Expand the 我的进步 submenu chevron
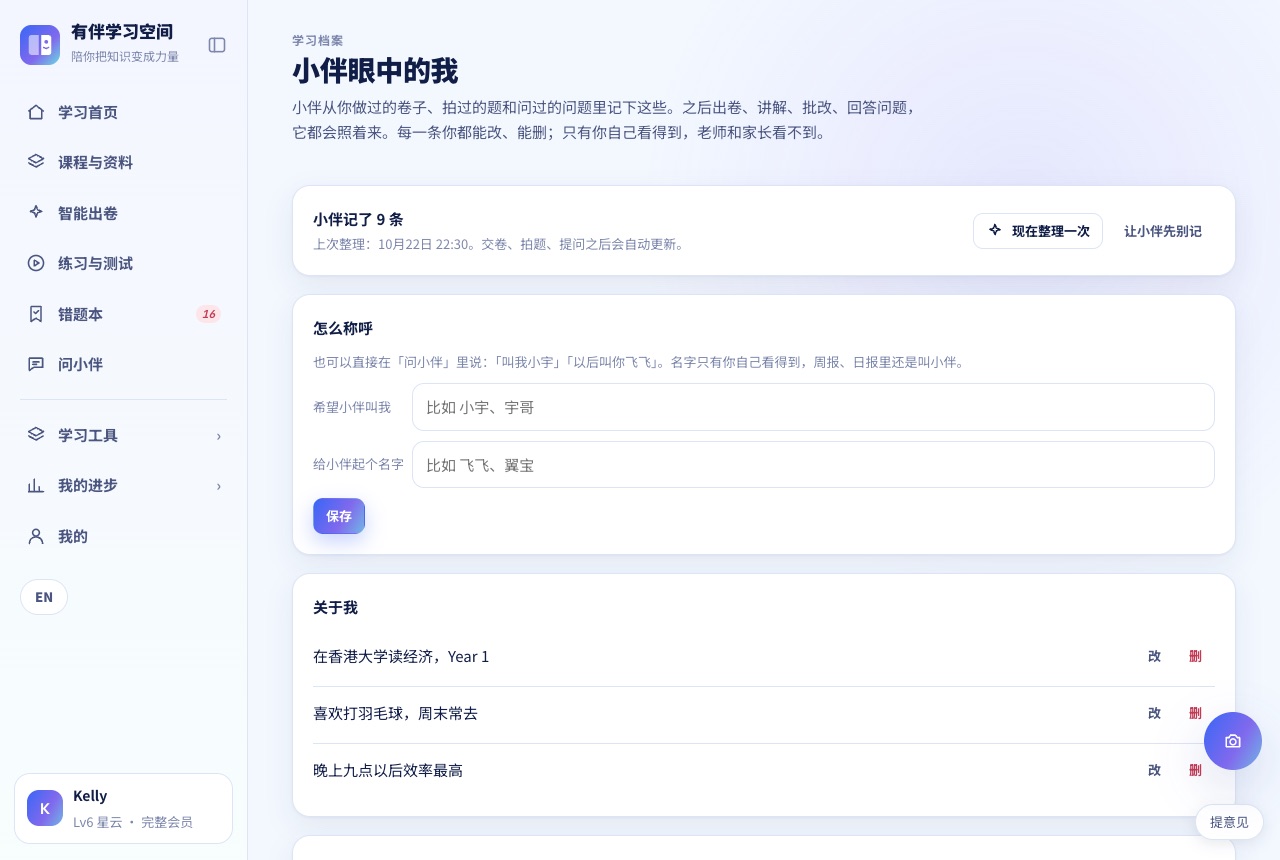 (x=218, y=486)
